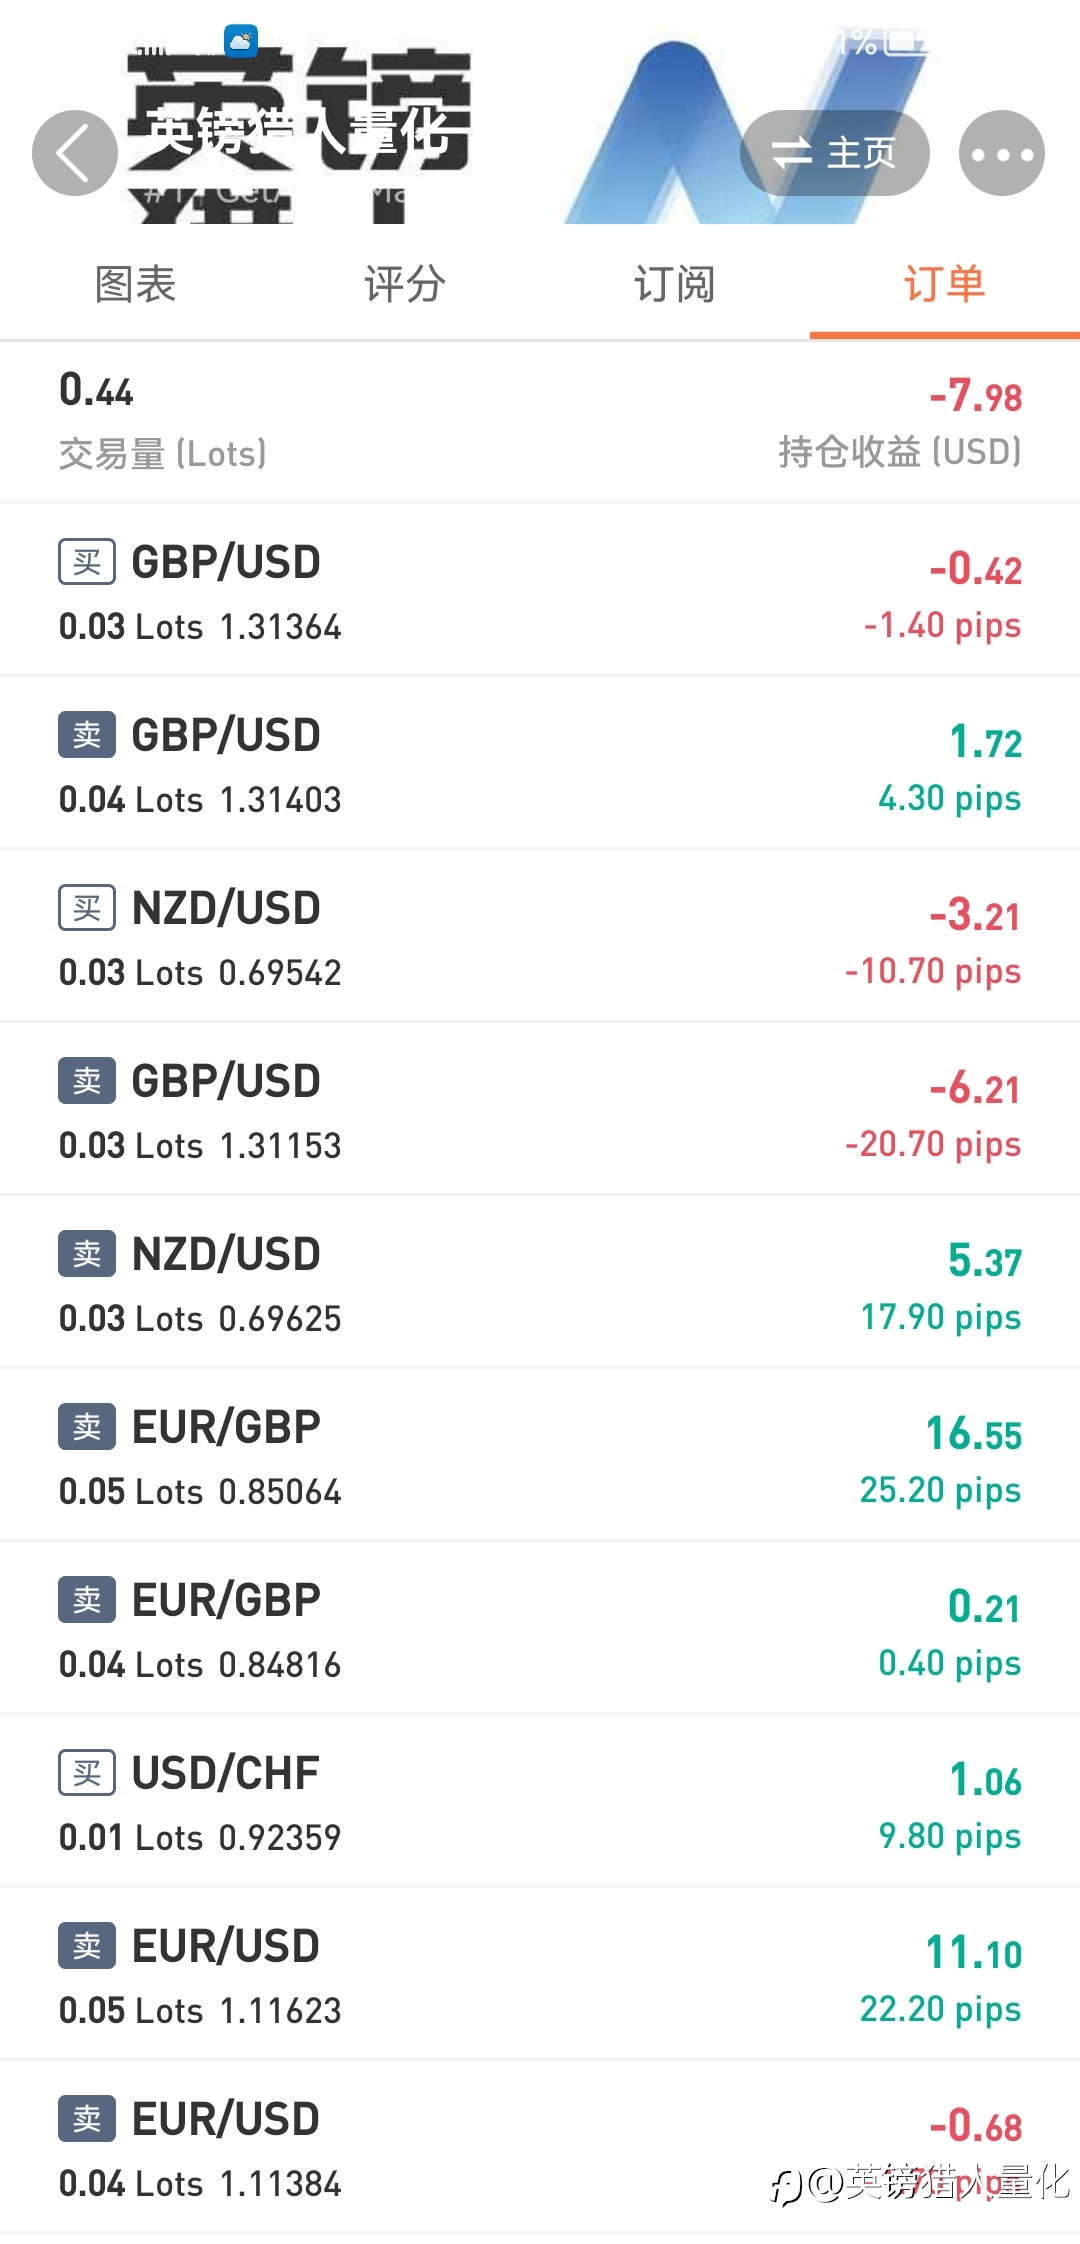This screenshot has width=1080, height=2244.
Task: Tap the -7.98 持仓收益 total value
Action: (x=975, y=397)
